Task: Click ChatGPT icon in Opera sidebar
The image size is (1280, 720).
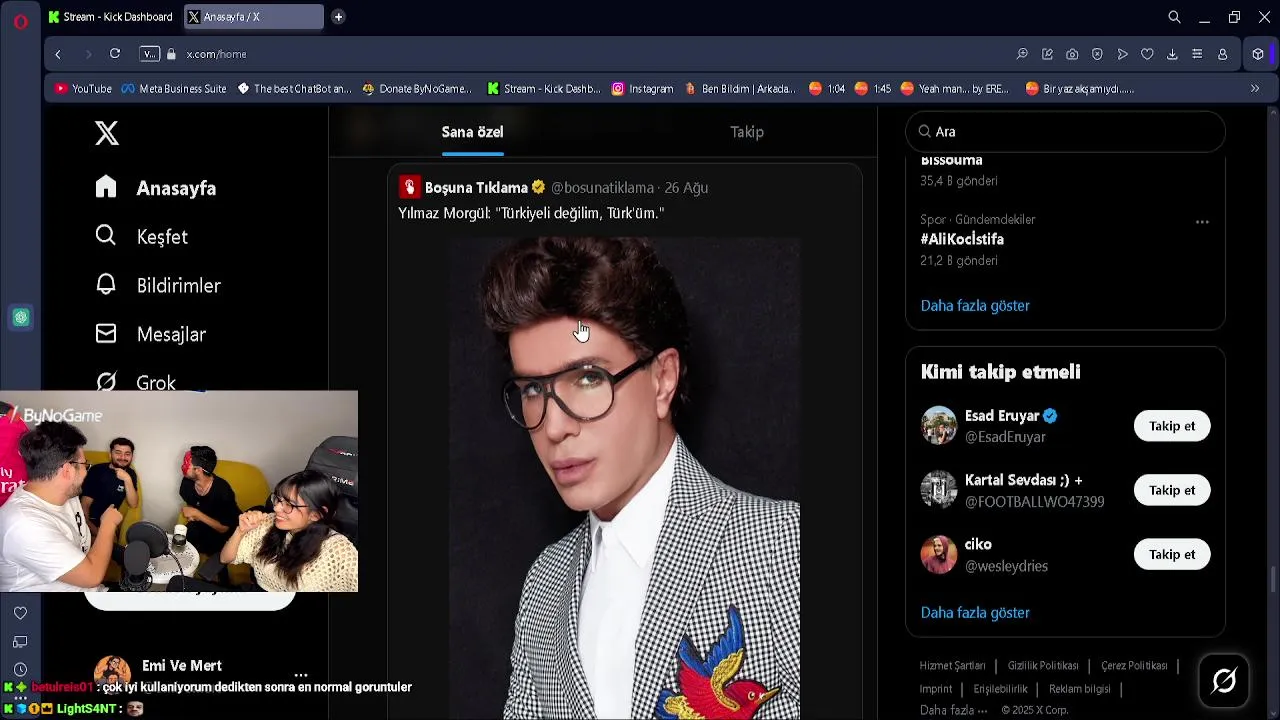Action: pyautogui.click(x=20, y=318)
